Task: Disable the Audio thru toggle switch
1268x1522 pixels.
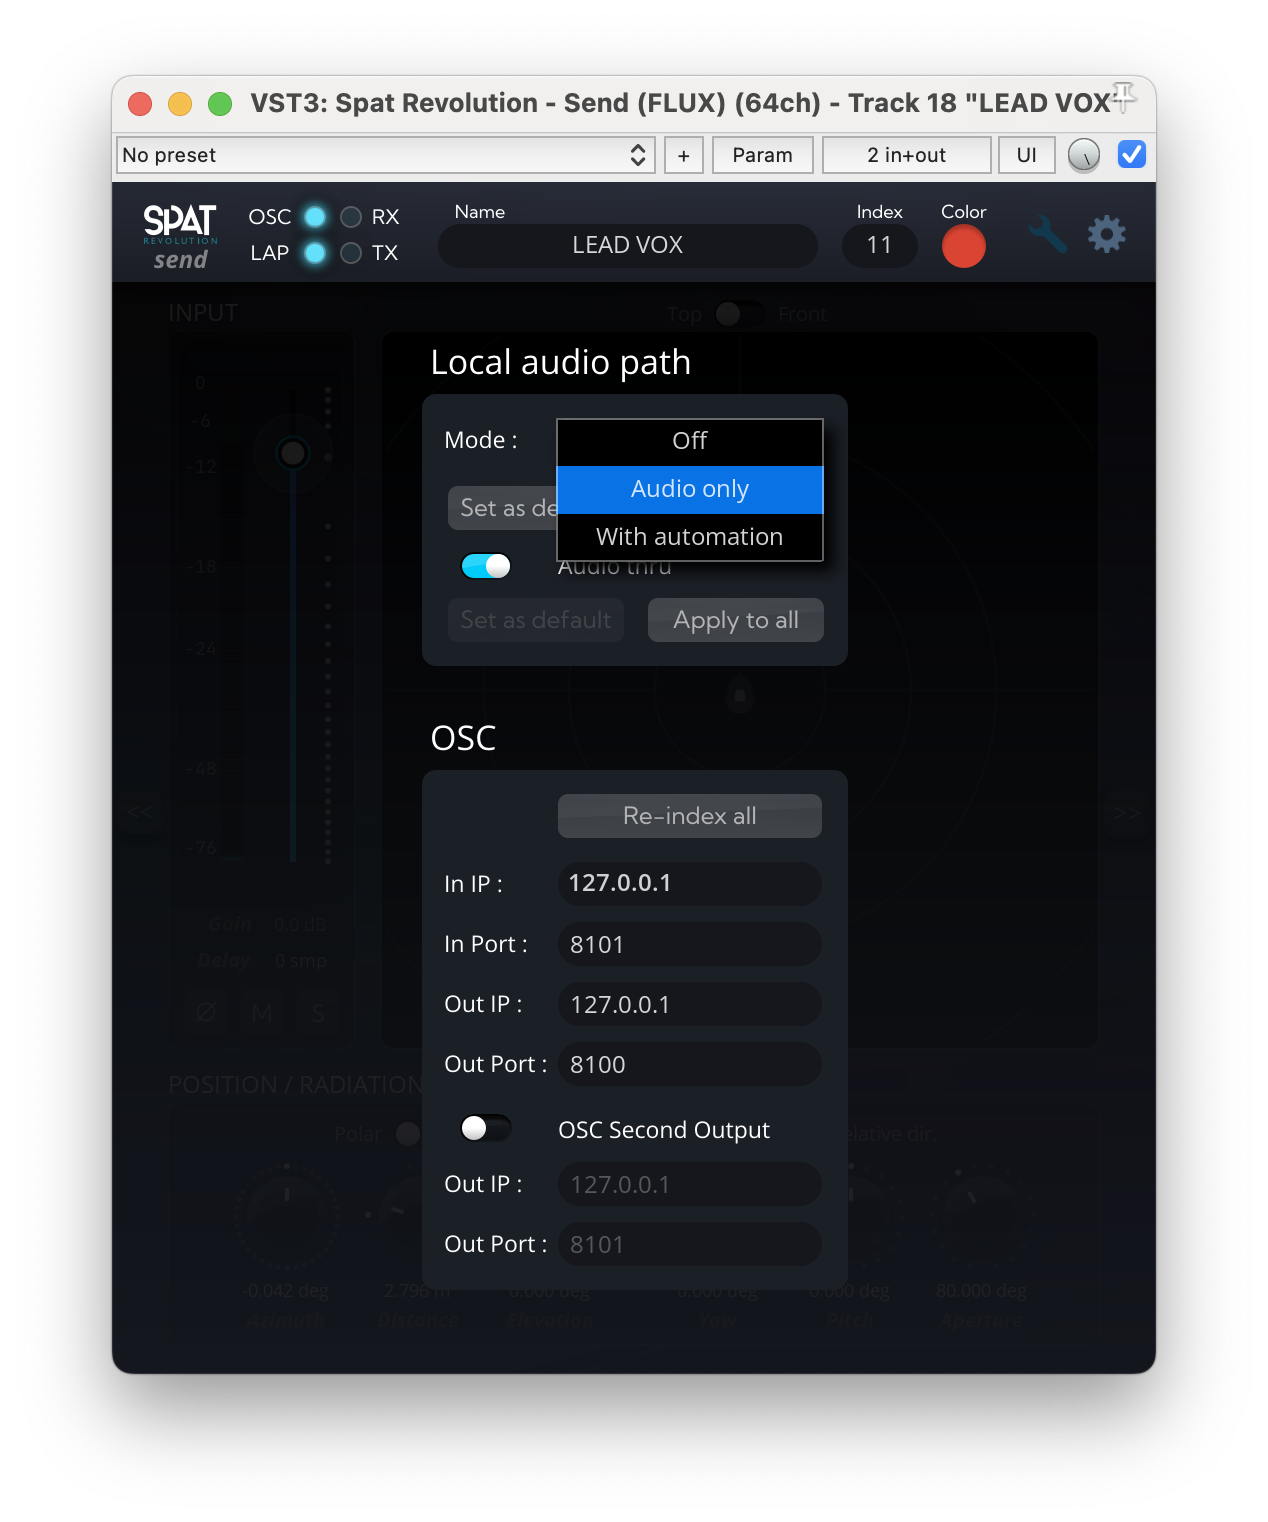Action: click(x=486, y=566)
